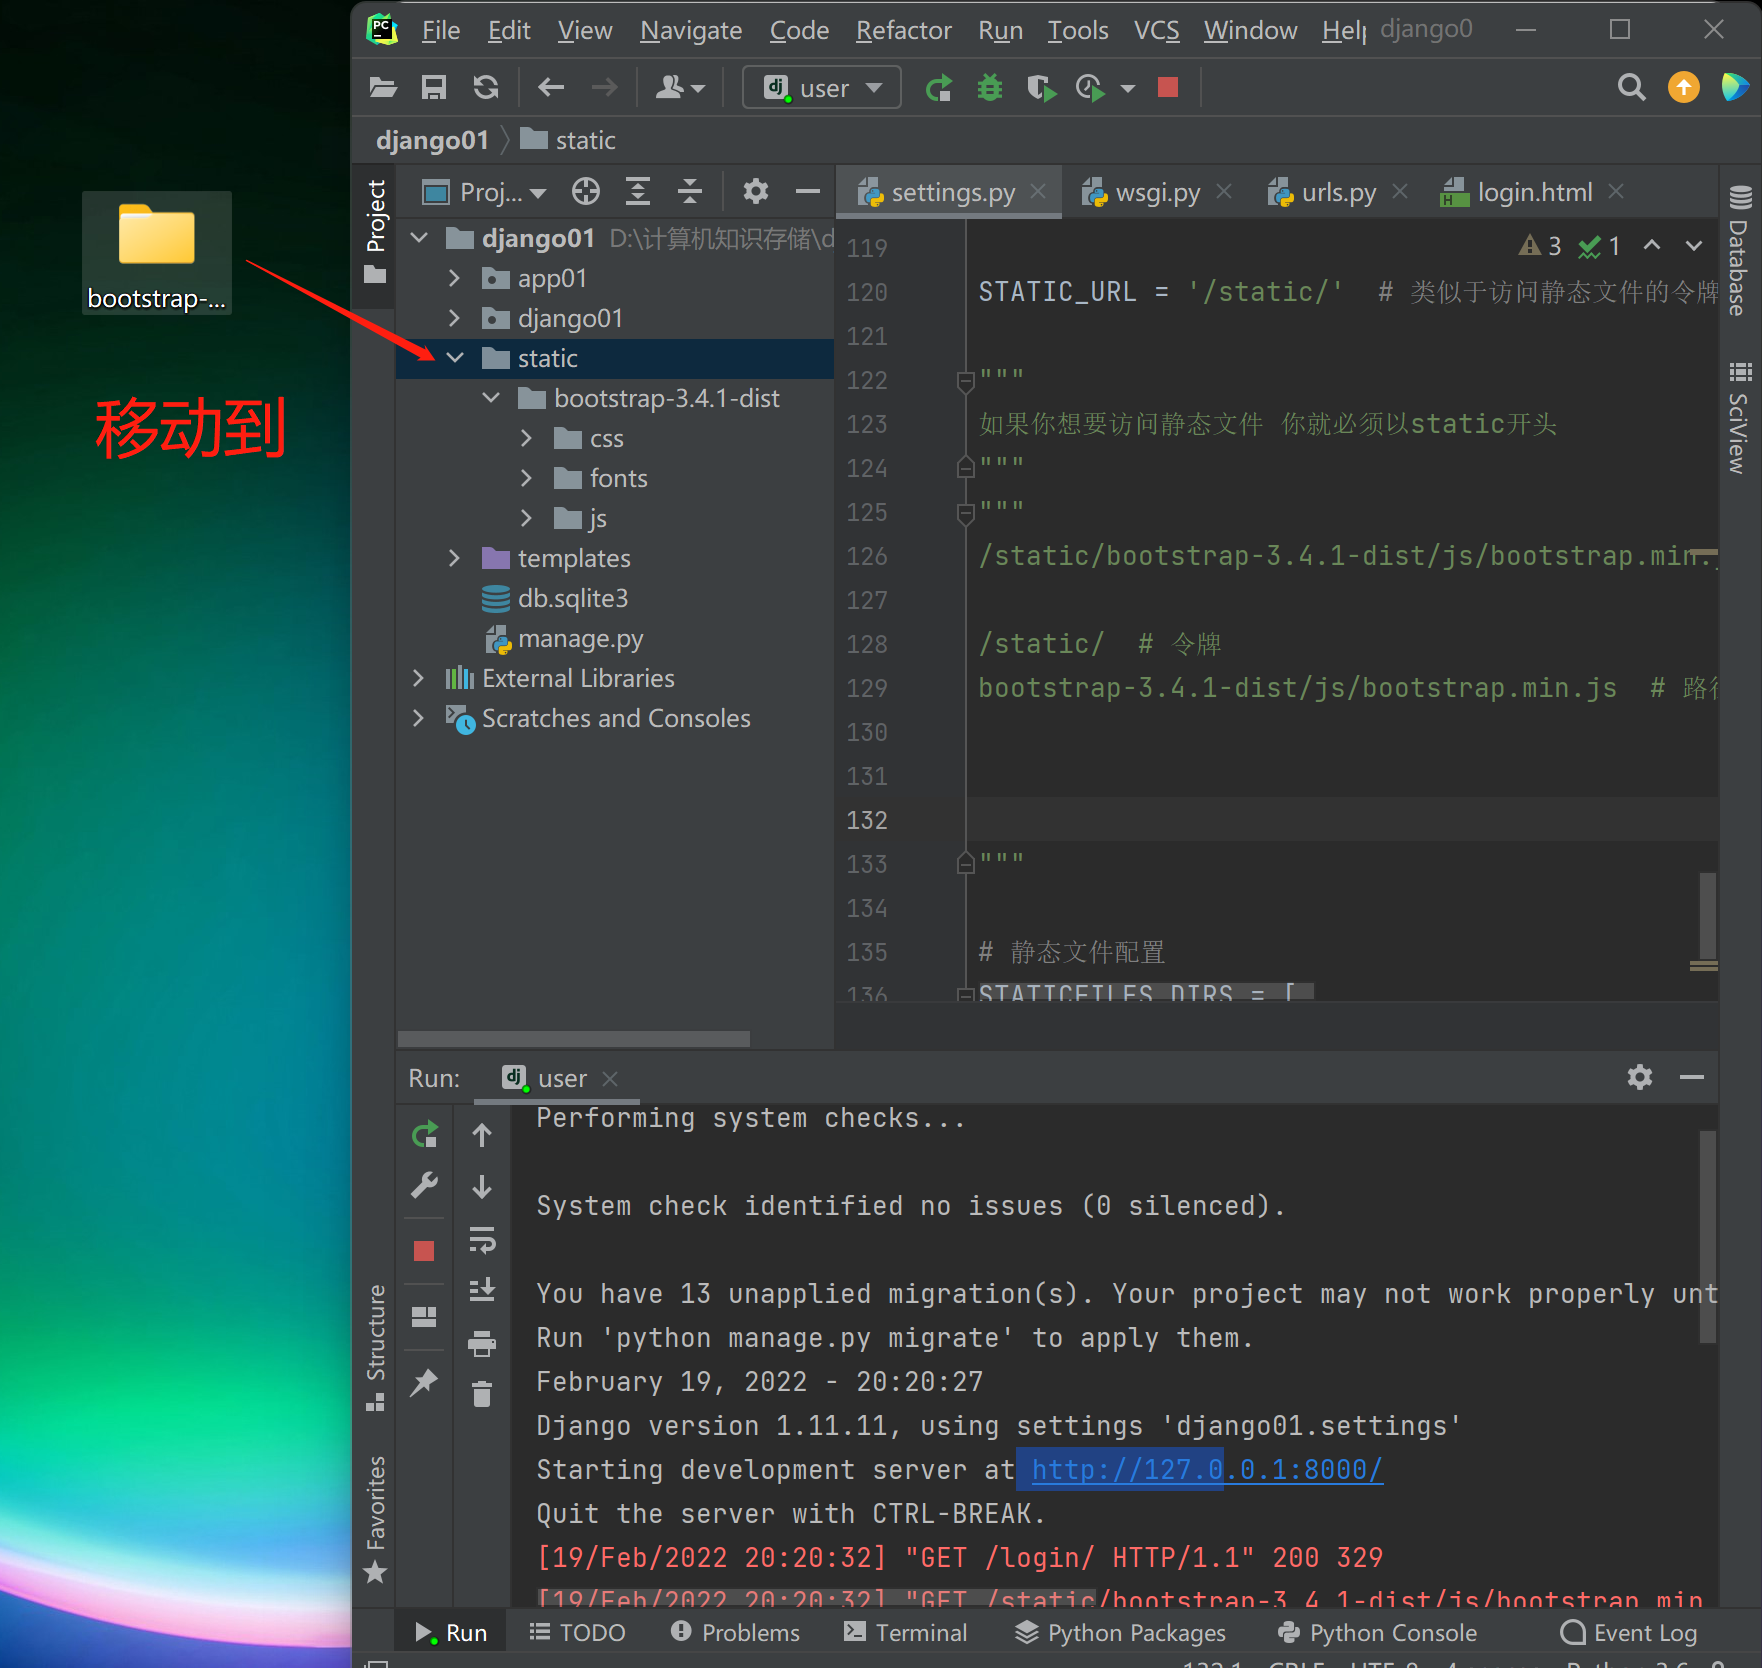Open the profiler options dropdown arrow

(1128, 89)
